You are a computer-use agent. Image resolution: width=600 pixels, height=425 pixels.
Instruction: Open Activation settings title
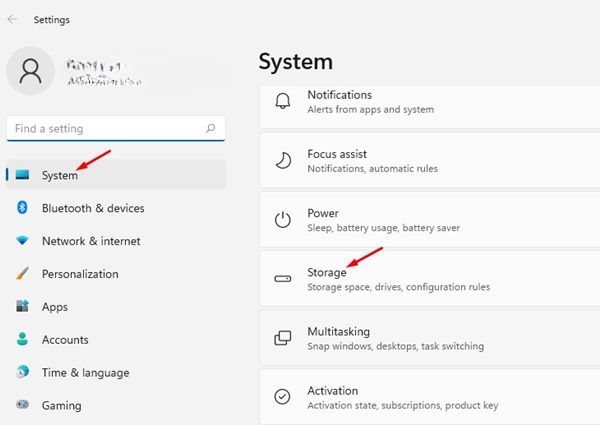point(333,391)
